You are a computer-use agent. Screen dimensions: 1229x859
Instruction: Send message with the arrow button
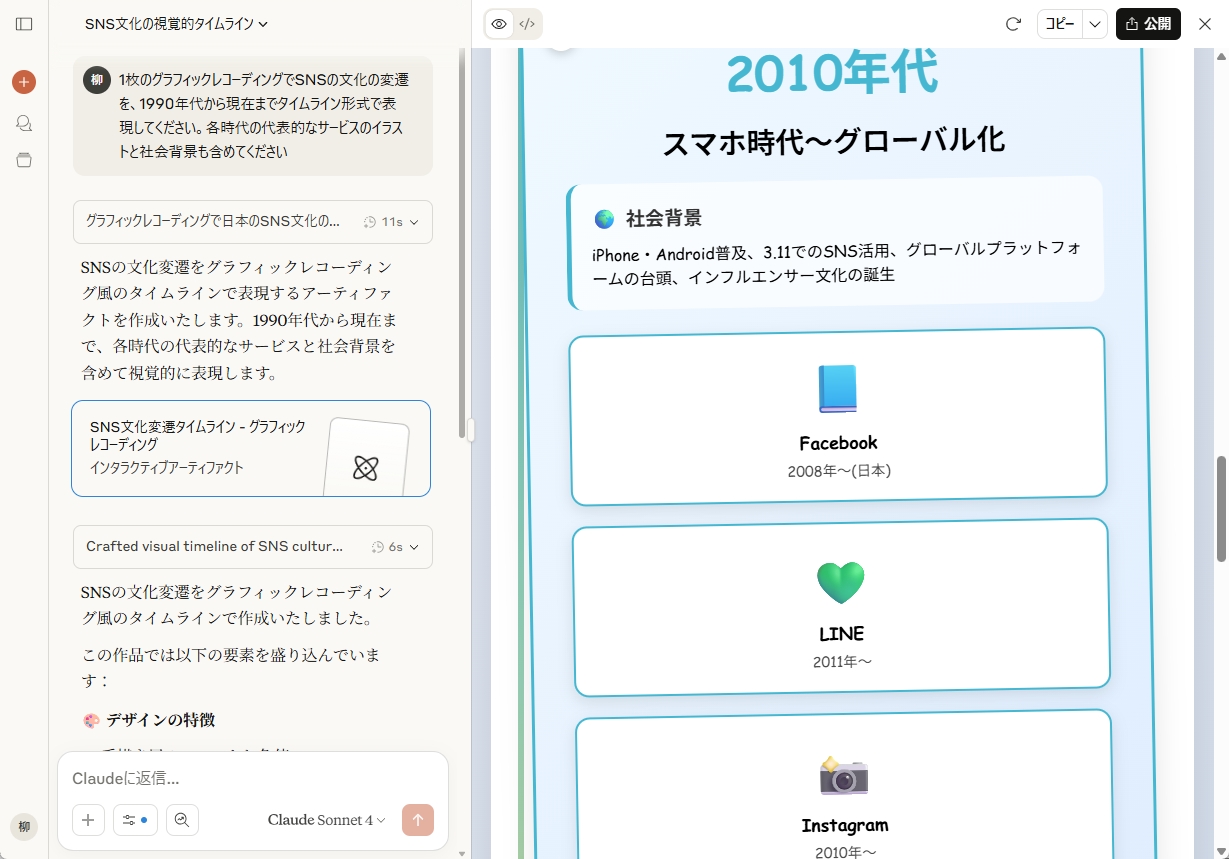(418, 820)
